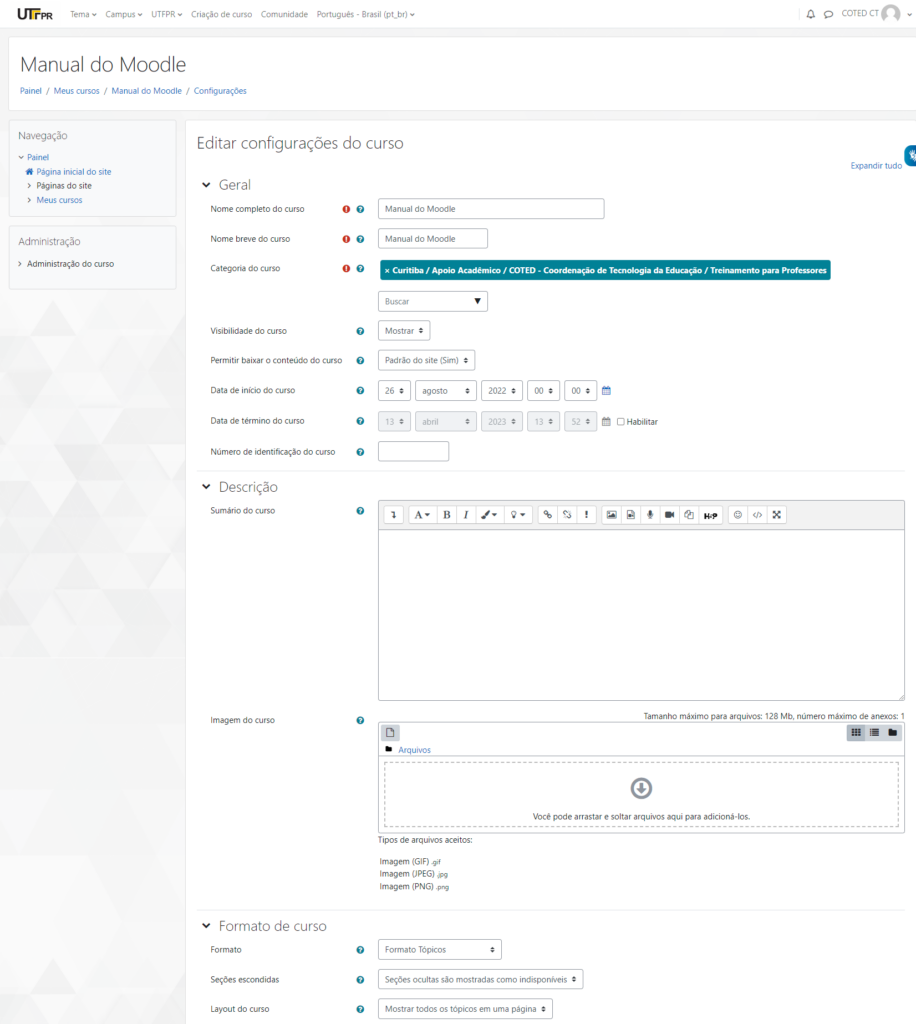Open the Layout do curso dropdown
Viewport: 916px width, 1024px height.
(466, 1009)
